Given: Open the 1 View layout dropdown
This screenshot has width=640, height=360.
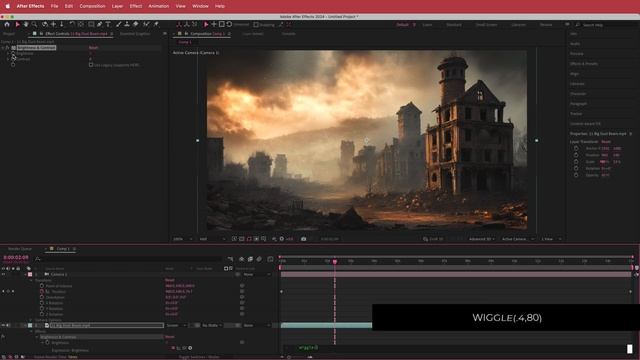Looking at the screenshot, I should (551, 239).
